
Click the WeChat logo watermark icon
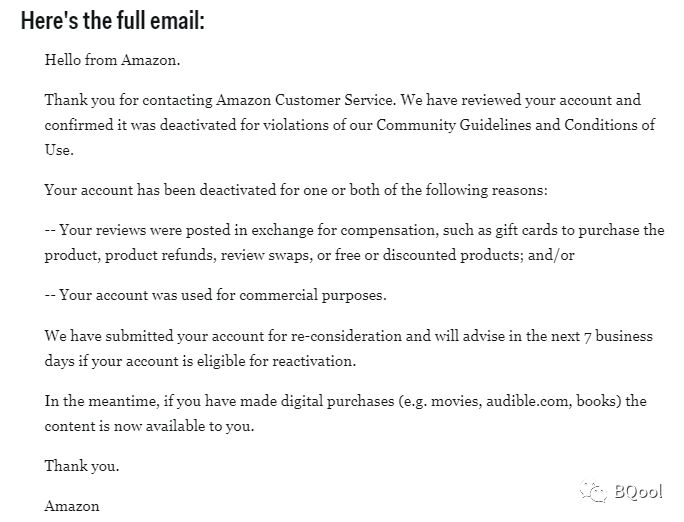click(595, 491)
